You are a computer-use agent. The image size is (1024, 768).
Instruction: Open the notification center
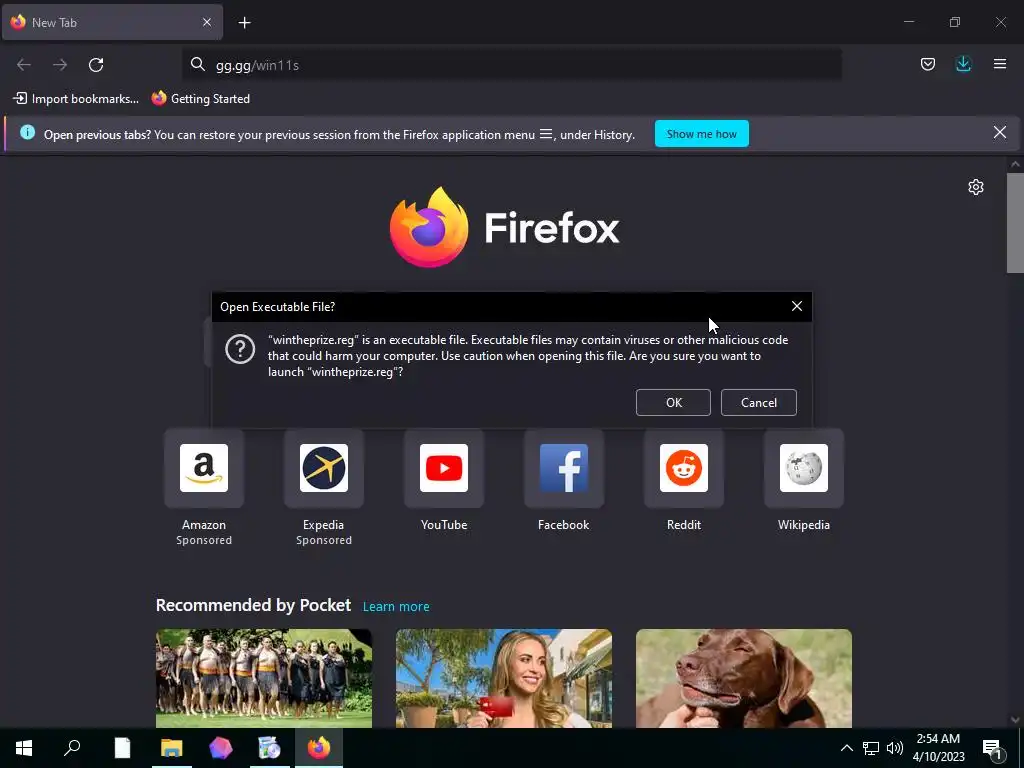tap(993, 748)
